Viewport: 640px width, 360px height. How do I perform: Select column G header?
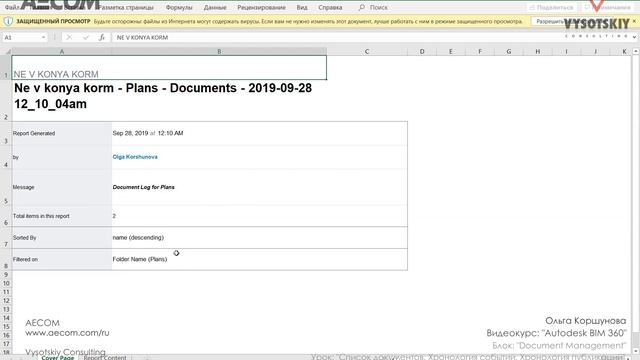509,51
